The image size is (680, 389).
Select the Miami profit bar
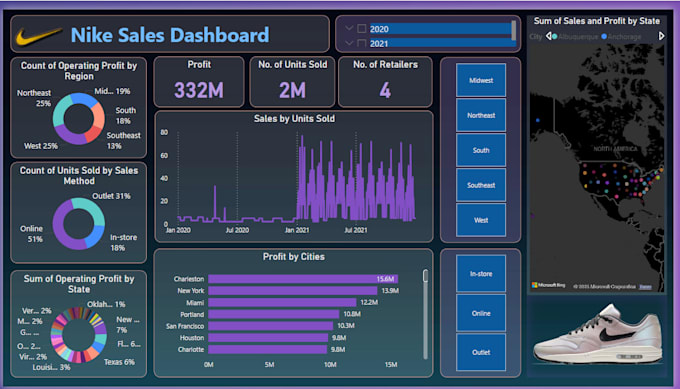tap(282, 302)
